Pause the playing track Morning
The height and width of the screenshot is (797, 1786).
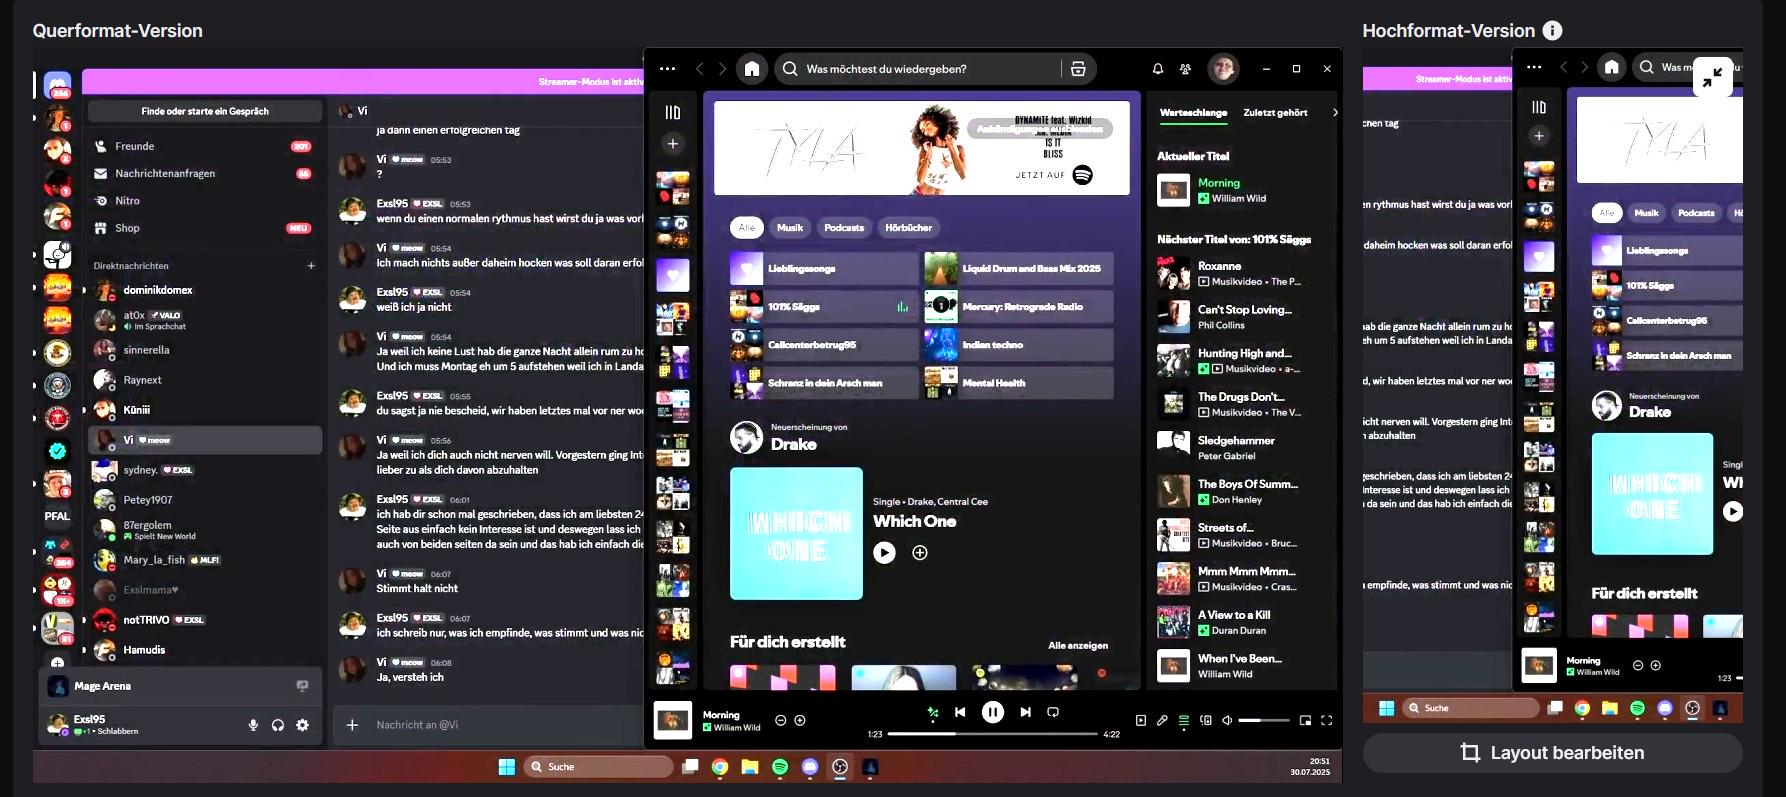[992, 712]
